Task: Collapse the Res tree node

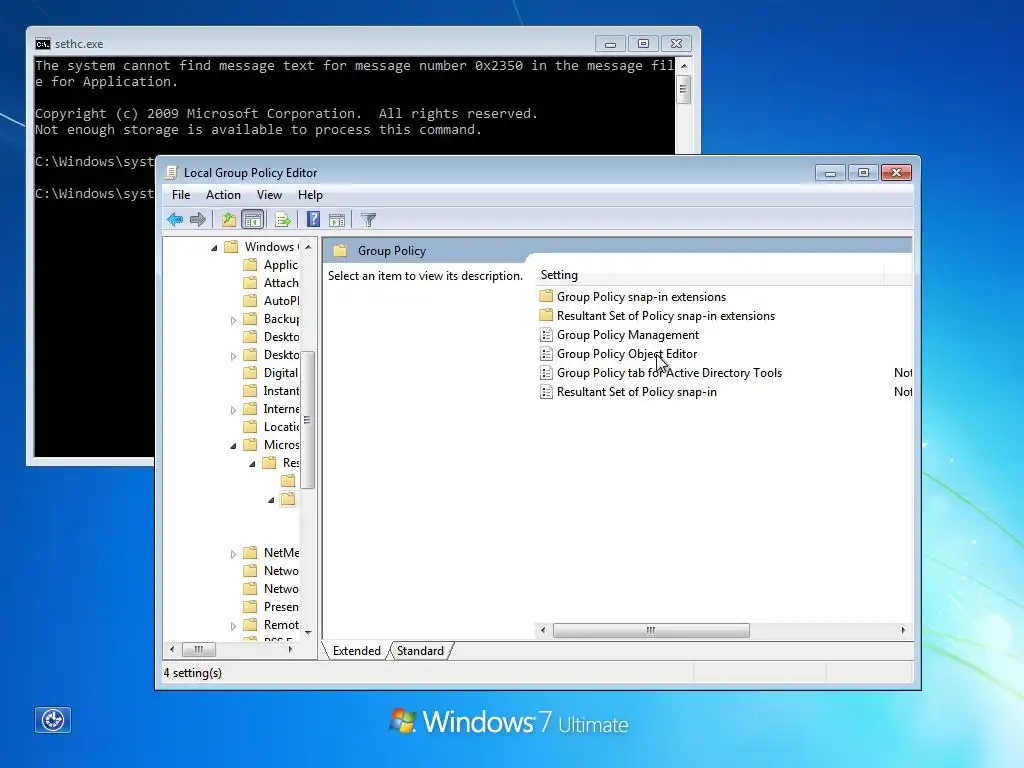Action: pos(252,464)
